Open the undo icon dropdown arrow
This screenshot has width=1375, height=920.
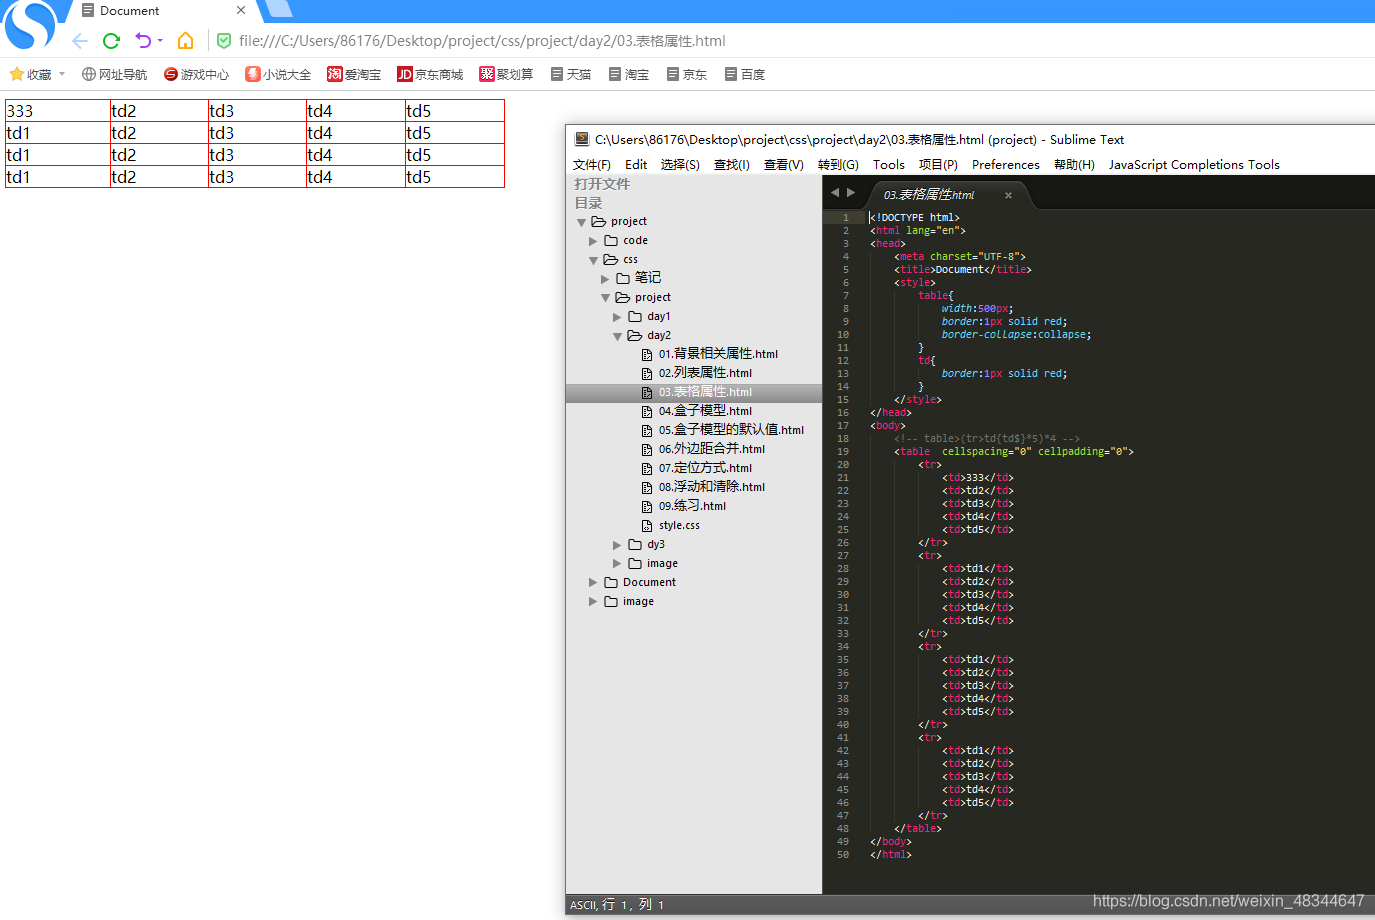(160, 41)
